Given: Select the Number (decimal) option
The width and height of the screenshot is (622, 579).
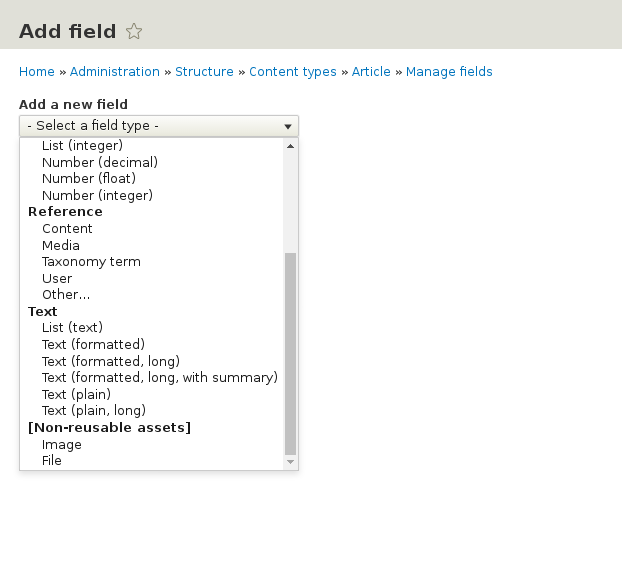Looking at the screenshot, I should pos(100,162).
